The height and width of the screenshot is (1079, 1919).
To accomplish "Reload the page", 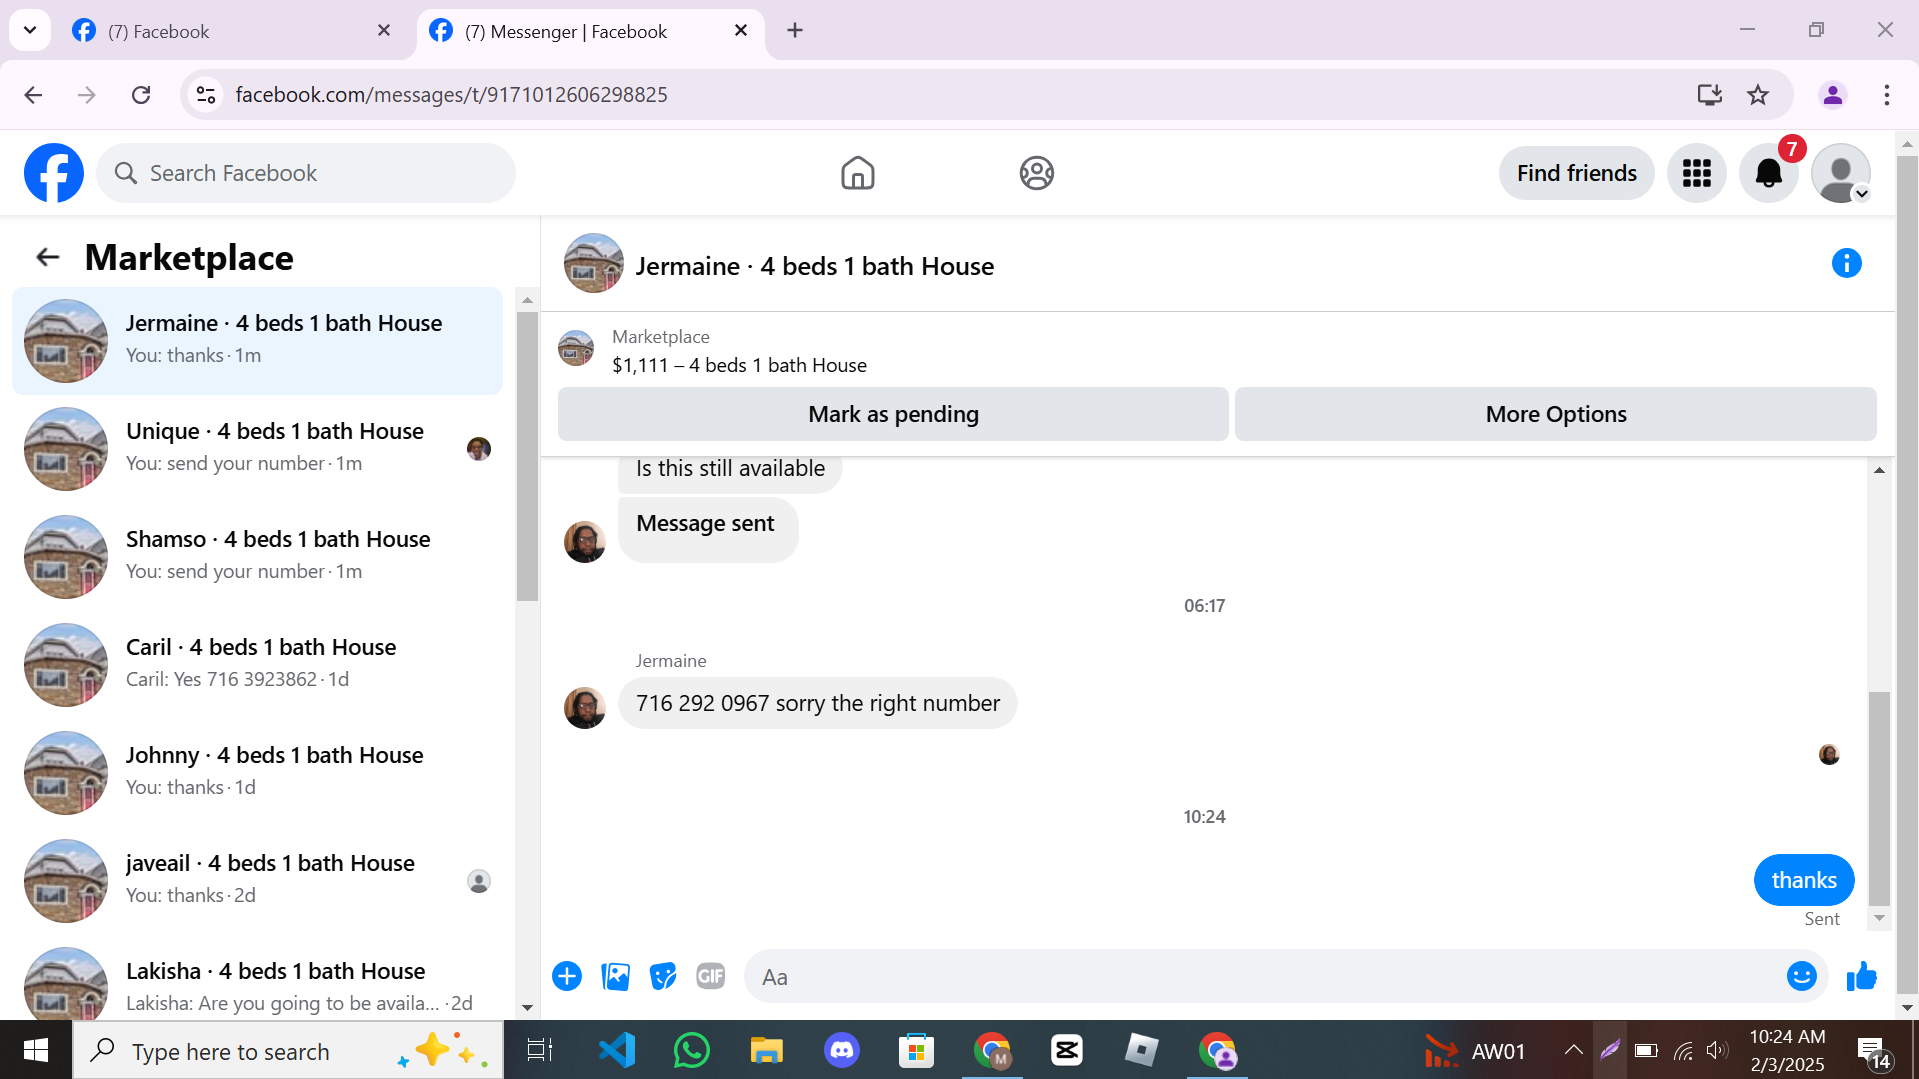I will (141, 95).
